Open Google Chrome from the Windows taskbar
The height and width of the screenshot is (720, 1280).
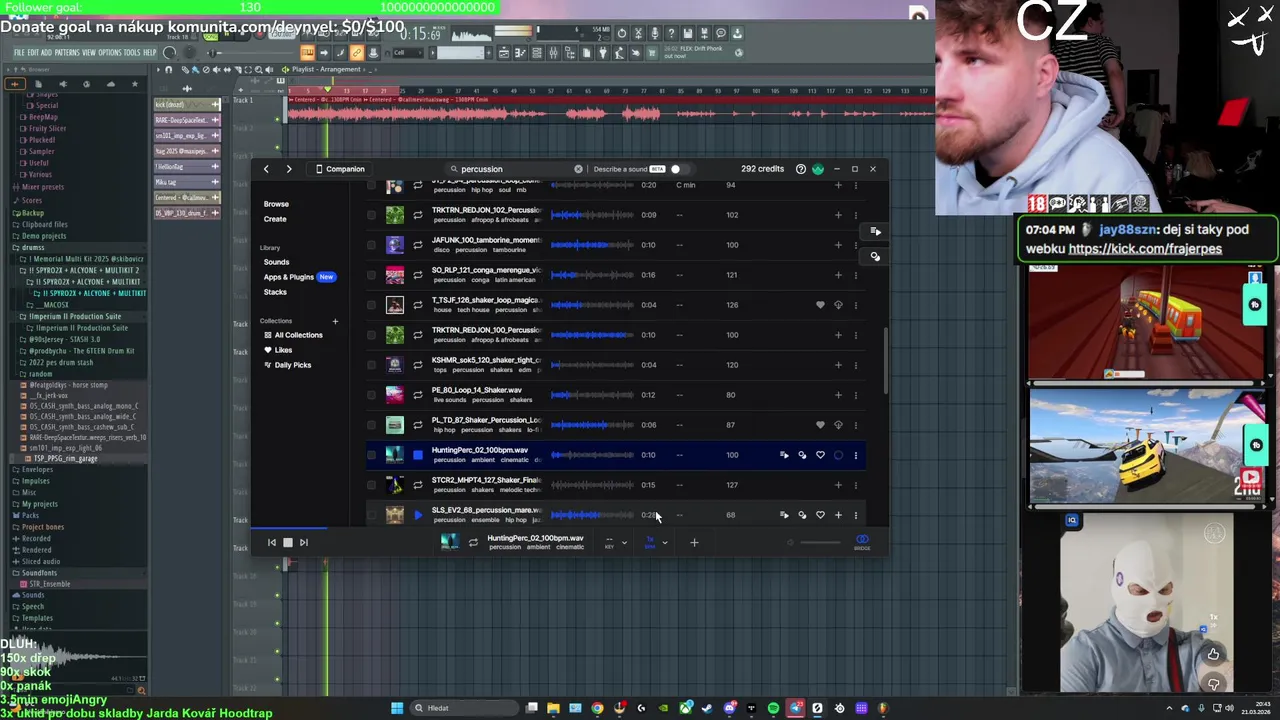pyautogui.click(x=597, y=708)
